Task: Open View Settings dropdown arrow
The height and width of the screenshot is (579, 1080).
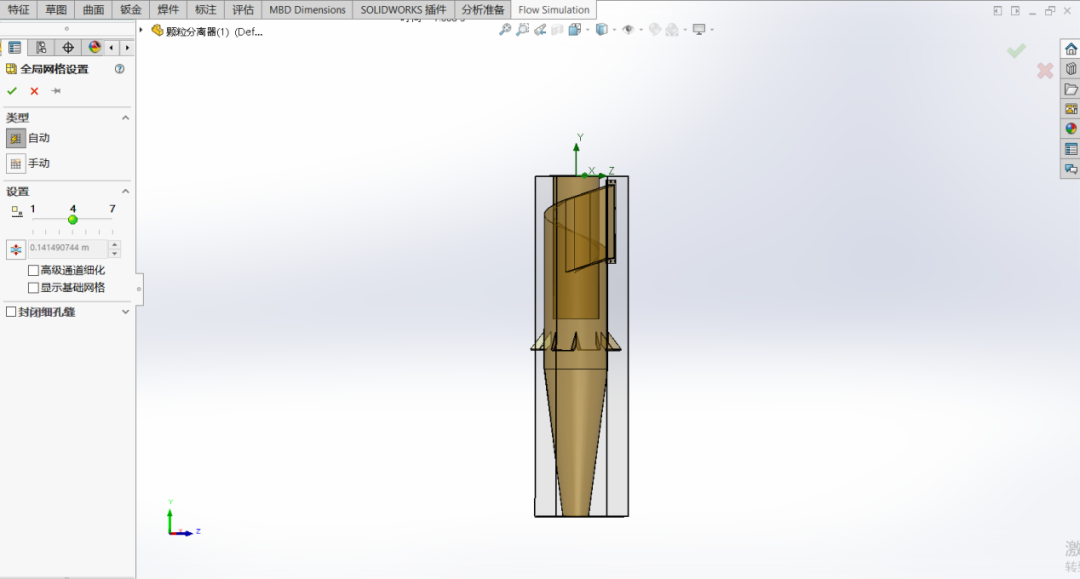Action: click(712, 30)
